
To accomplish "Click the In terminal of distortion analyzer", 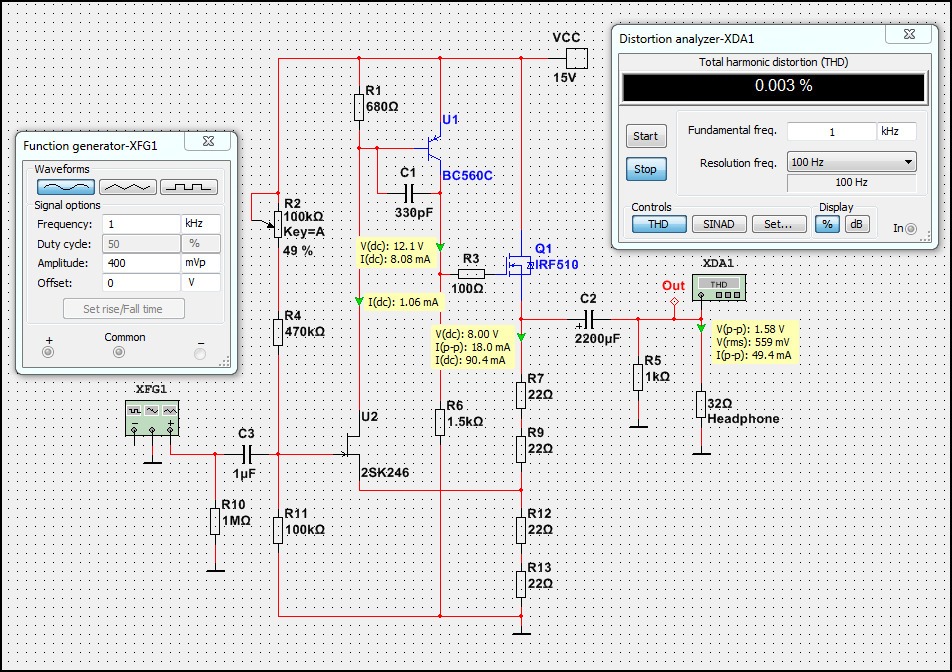I will [911, 229].
